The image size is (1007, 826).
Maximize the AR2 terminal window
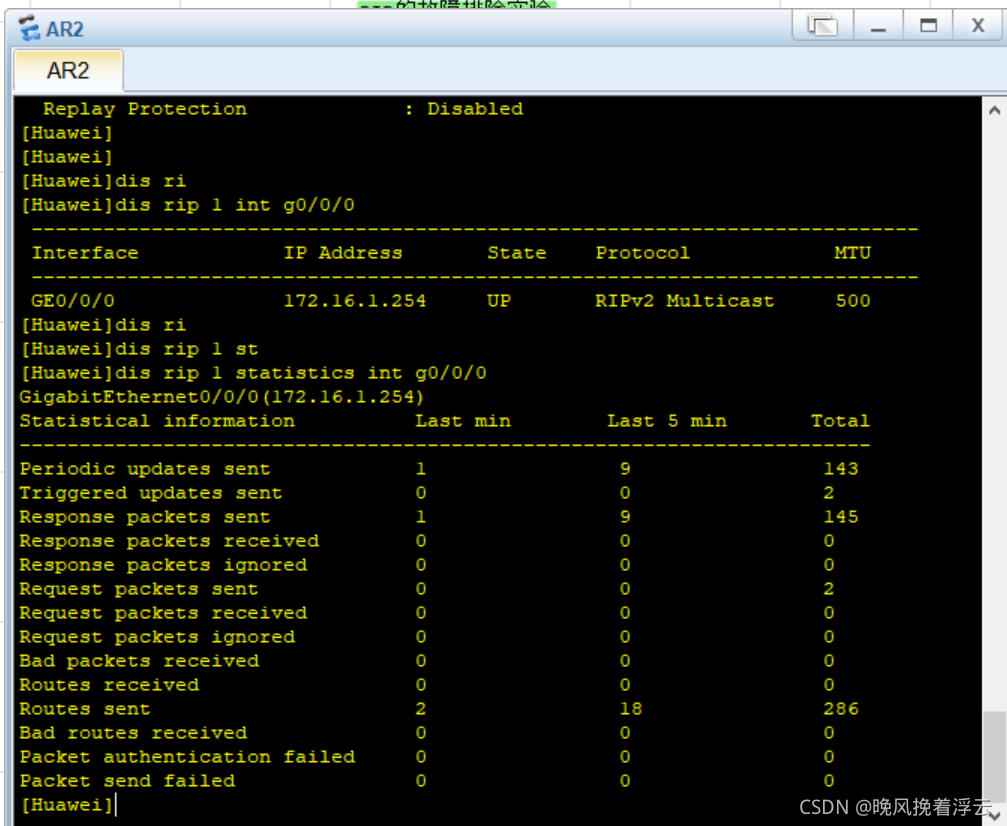(x=928, y=26)
